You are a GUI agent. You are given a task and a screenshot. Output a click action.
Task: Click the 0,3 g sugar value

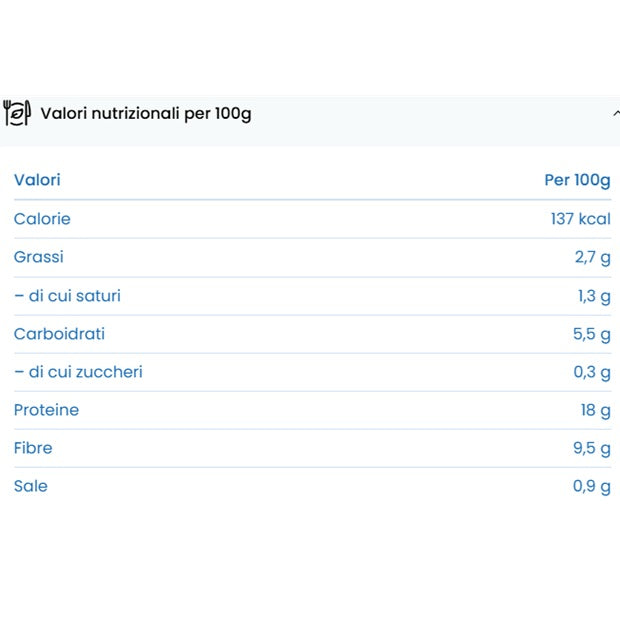pyautogui.click(x=592, y=372)
